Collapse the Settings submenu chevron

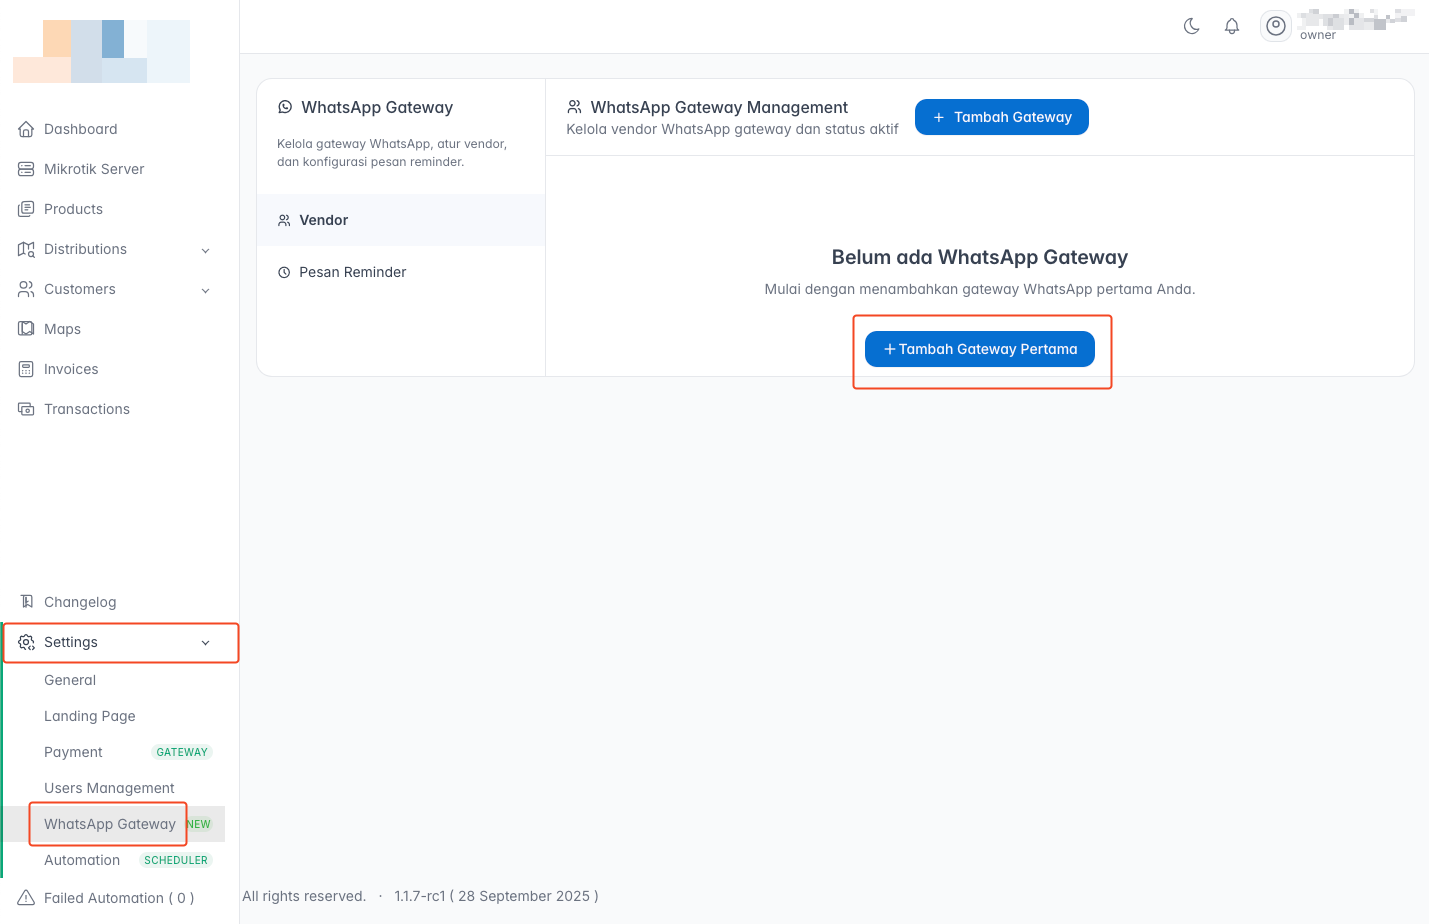pyautogui.click(x=206, y=643)
